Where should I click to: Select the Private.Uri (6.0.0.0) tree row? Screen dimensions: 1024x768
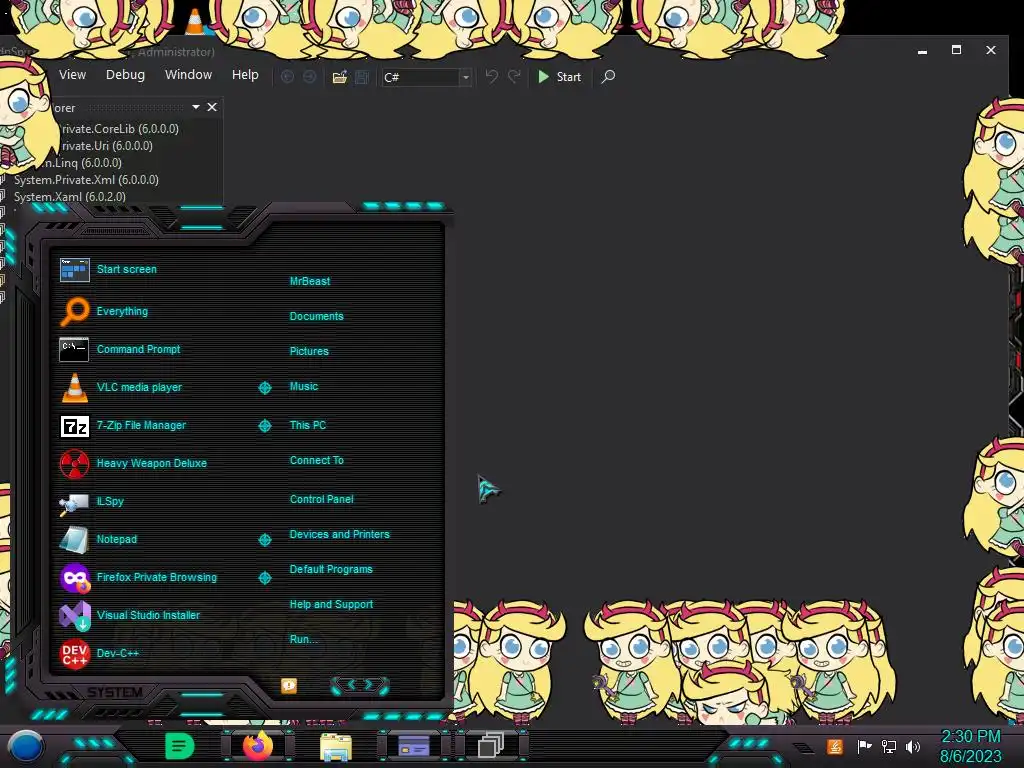pyautogui.click(x=107, y=146)
